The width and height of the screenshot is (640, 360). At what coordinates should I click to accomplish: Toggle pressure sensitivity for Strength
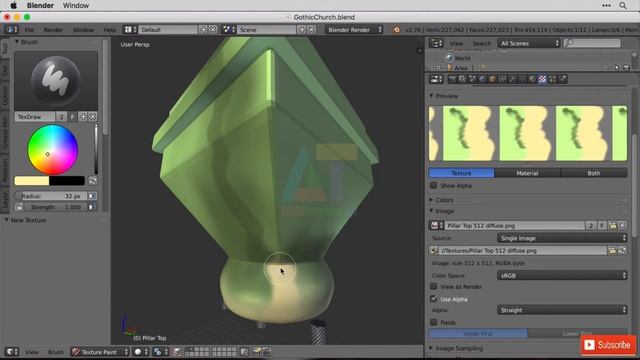click(92, 207)
